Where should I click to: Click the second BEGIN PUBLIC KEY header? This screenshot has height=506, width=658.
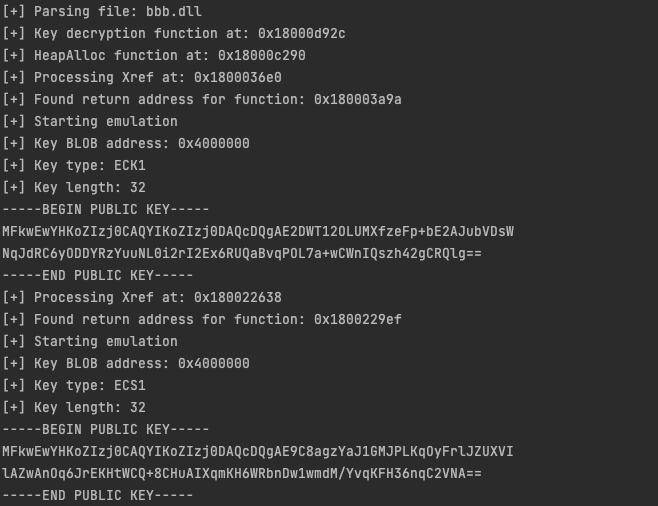106,429
